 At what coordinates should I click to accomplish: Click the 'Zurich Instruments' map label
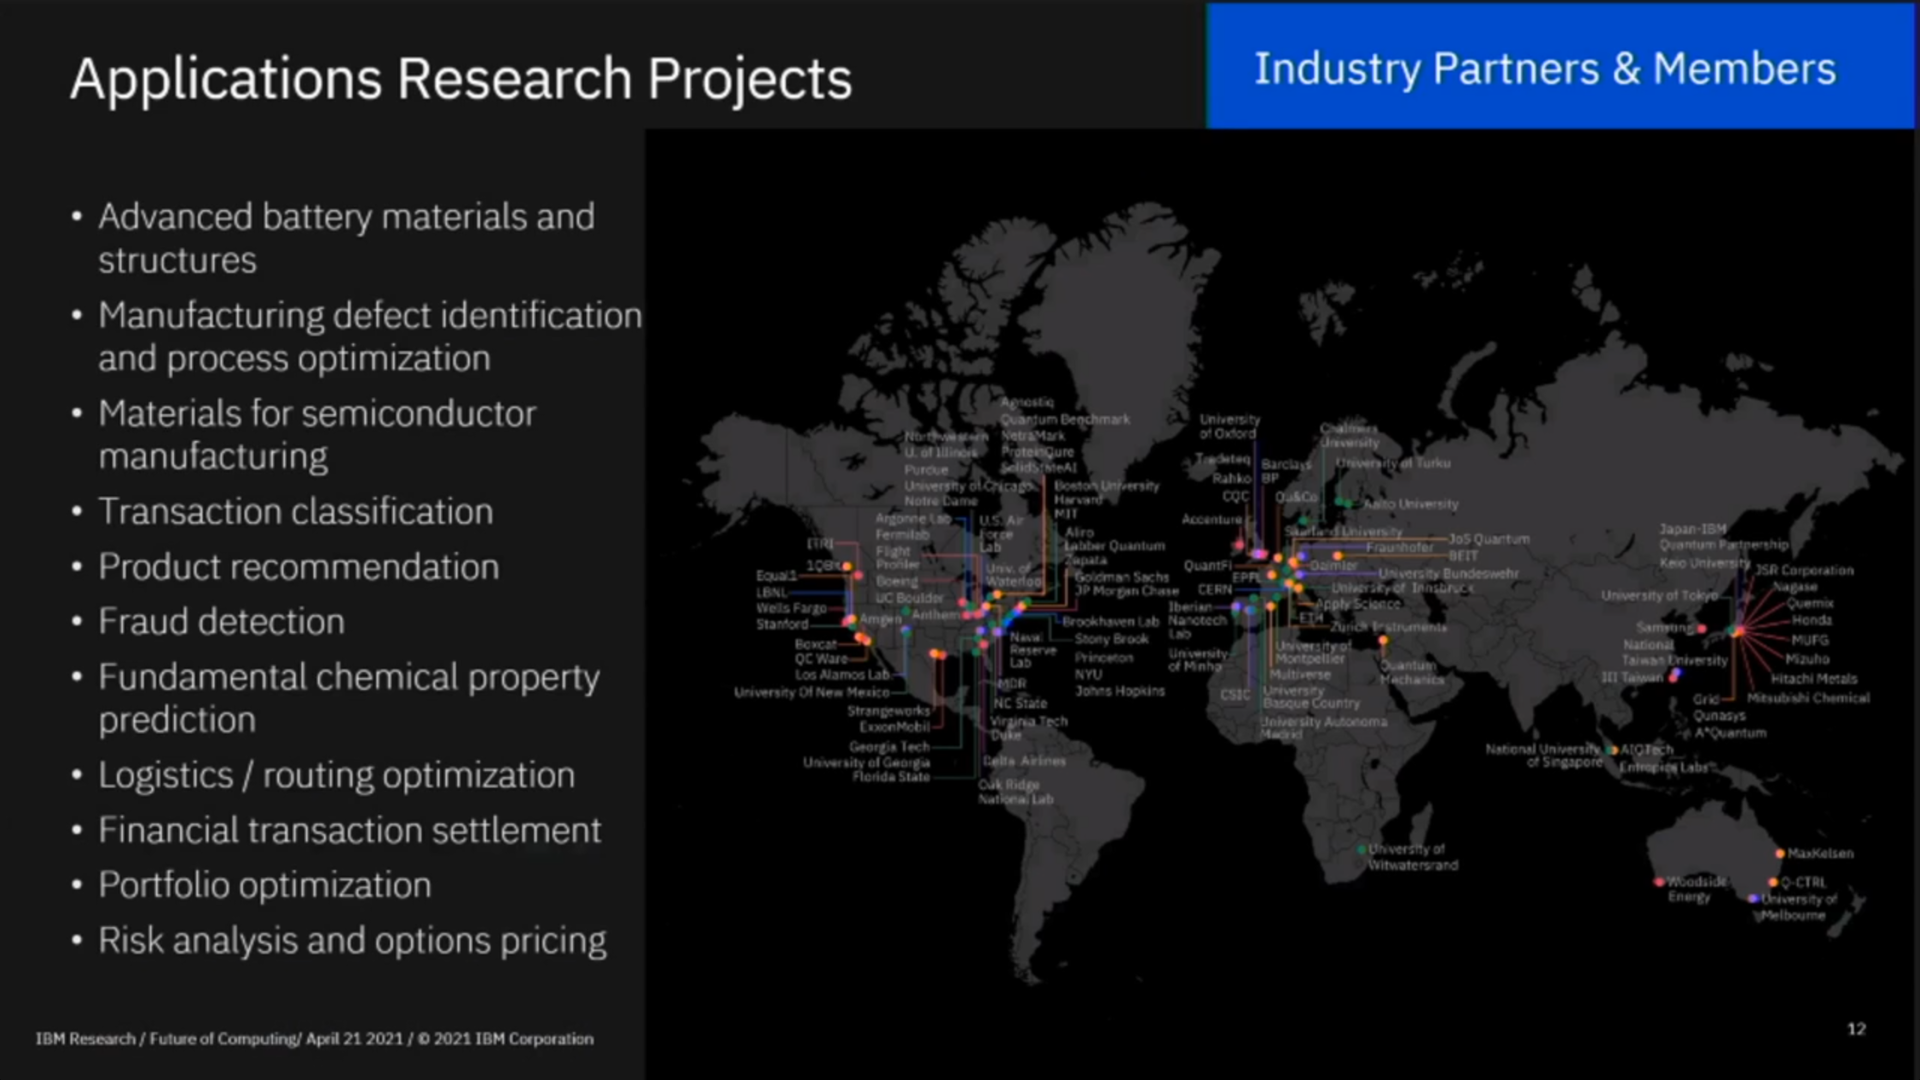coord(1388,627)
